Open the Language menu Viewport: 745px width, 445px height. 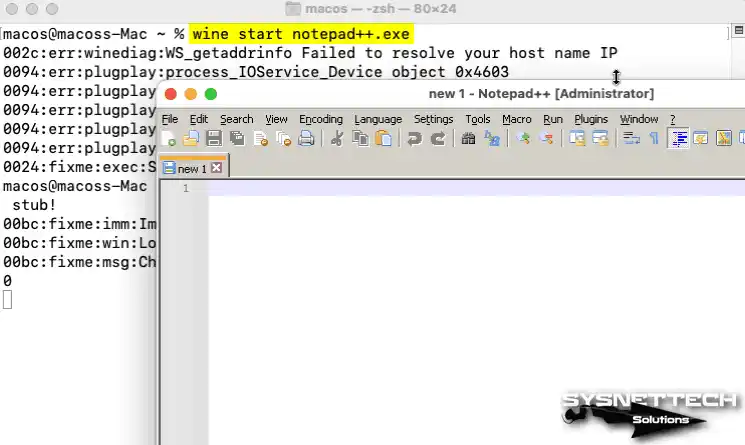click(x=378, y=119)
